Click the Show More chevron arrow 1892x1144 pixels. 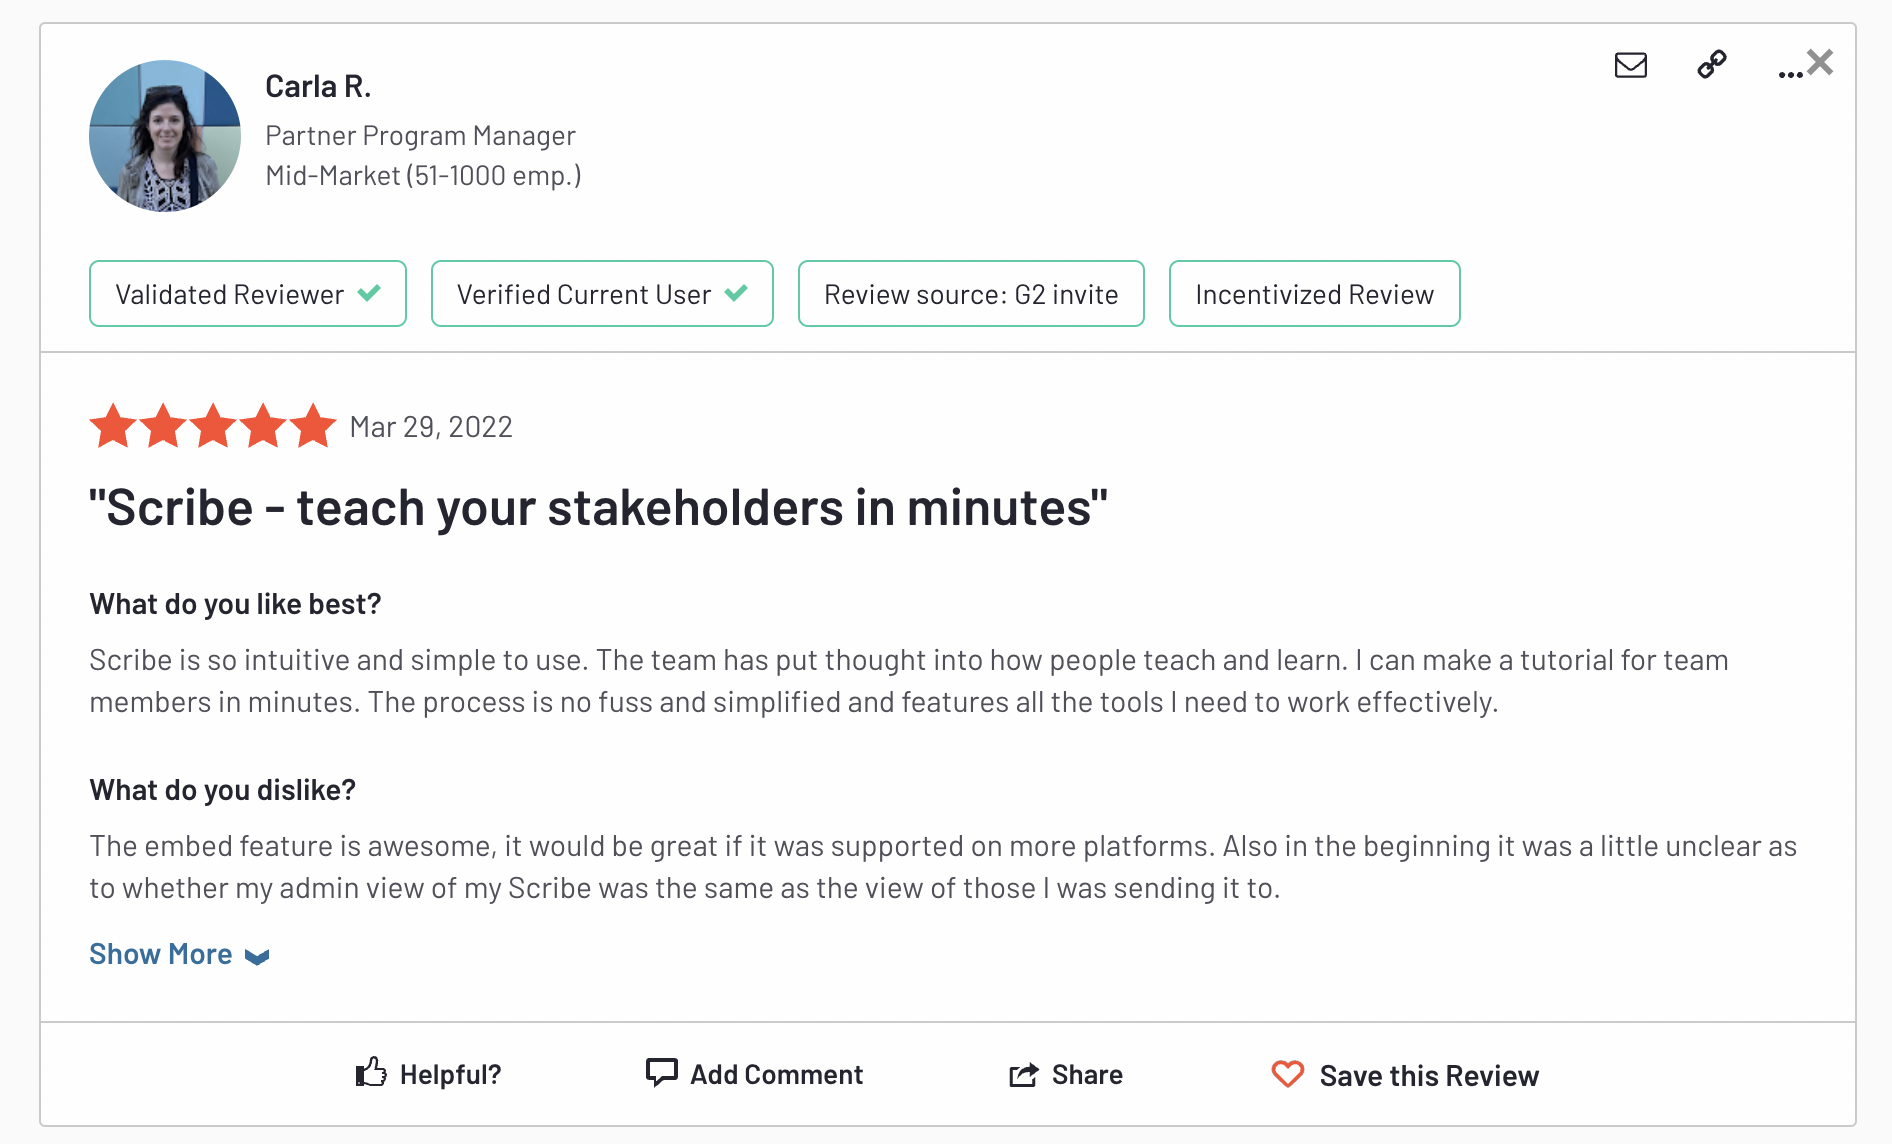(257, 957)
